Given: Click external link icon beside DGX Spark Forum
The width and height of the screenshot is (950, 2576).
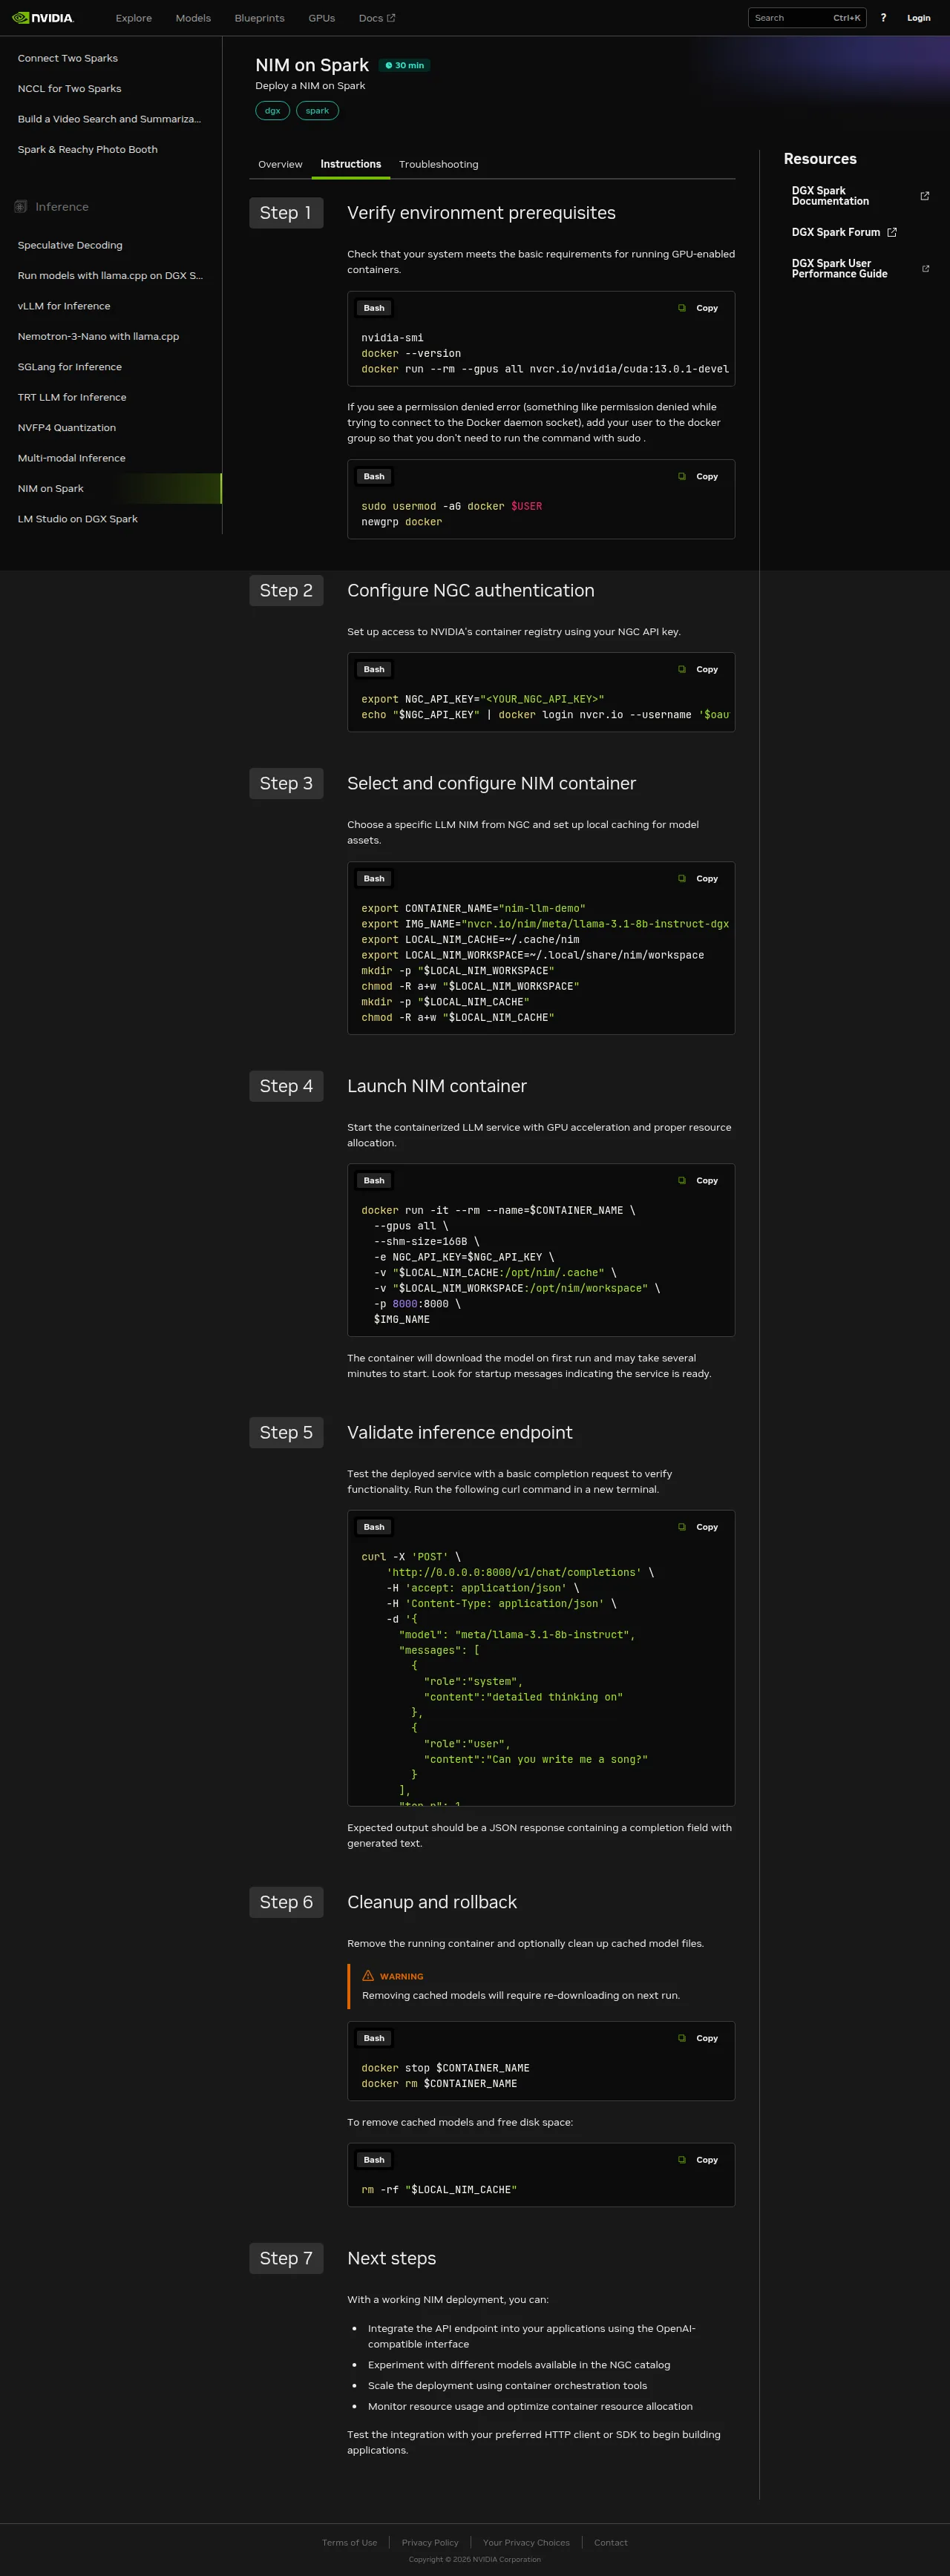Looking at the screenshot, I should (891, 232).
